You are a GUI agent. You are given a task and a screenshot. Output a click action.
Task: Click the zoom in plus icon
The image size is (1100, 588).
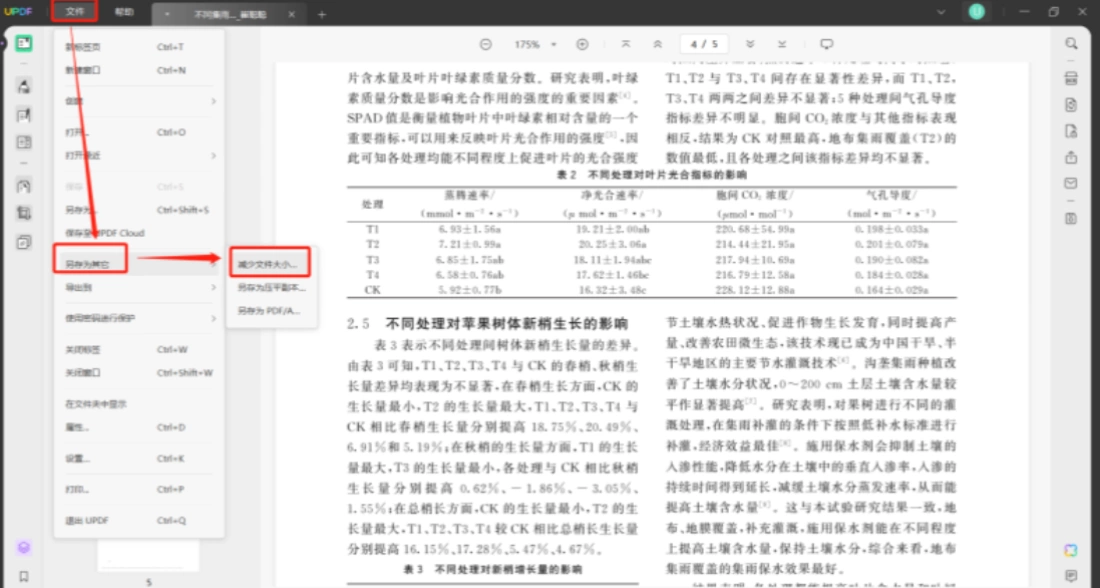coord(582,44)
